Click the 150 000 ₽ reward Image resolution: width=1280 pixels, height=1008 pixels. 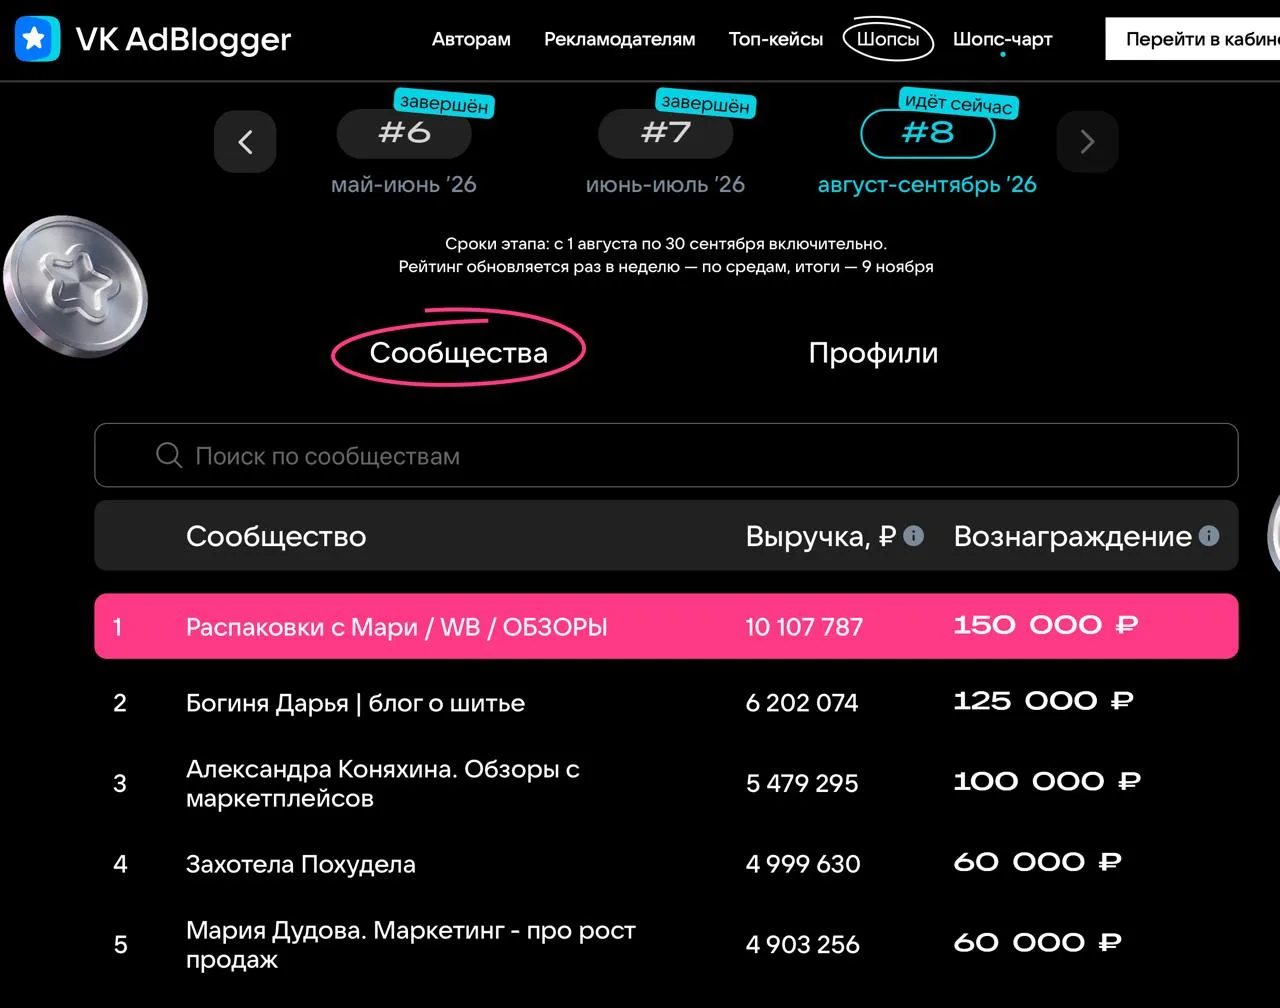point(1045,626)
